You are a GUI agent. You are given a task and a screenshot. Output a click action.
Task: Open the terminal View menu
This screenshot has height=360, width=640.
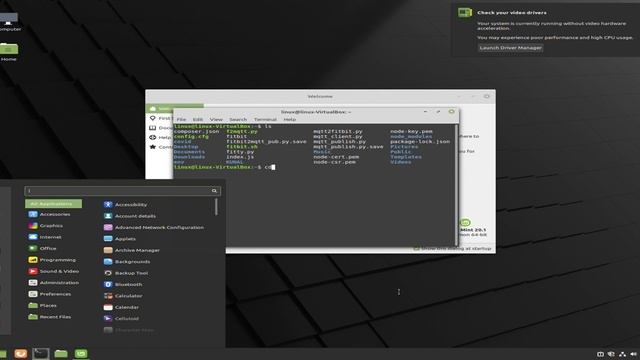pyautogui.click(x=216, y=120)
